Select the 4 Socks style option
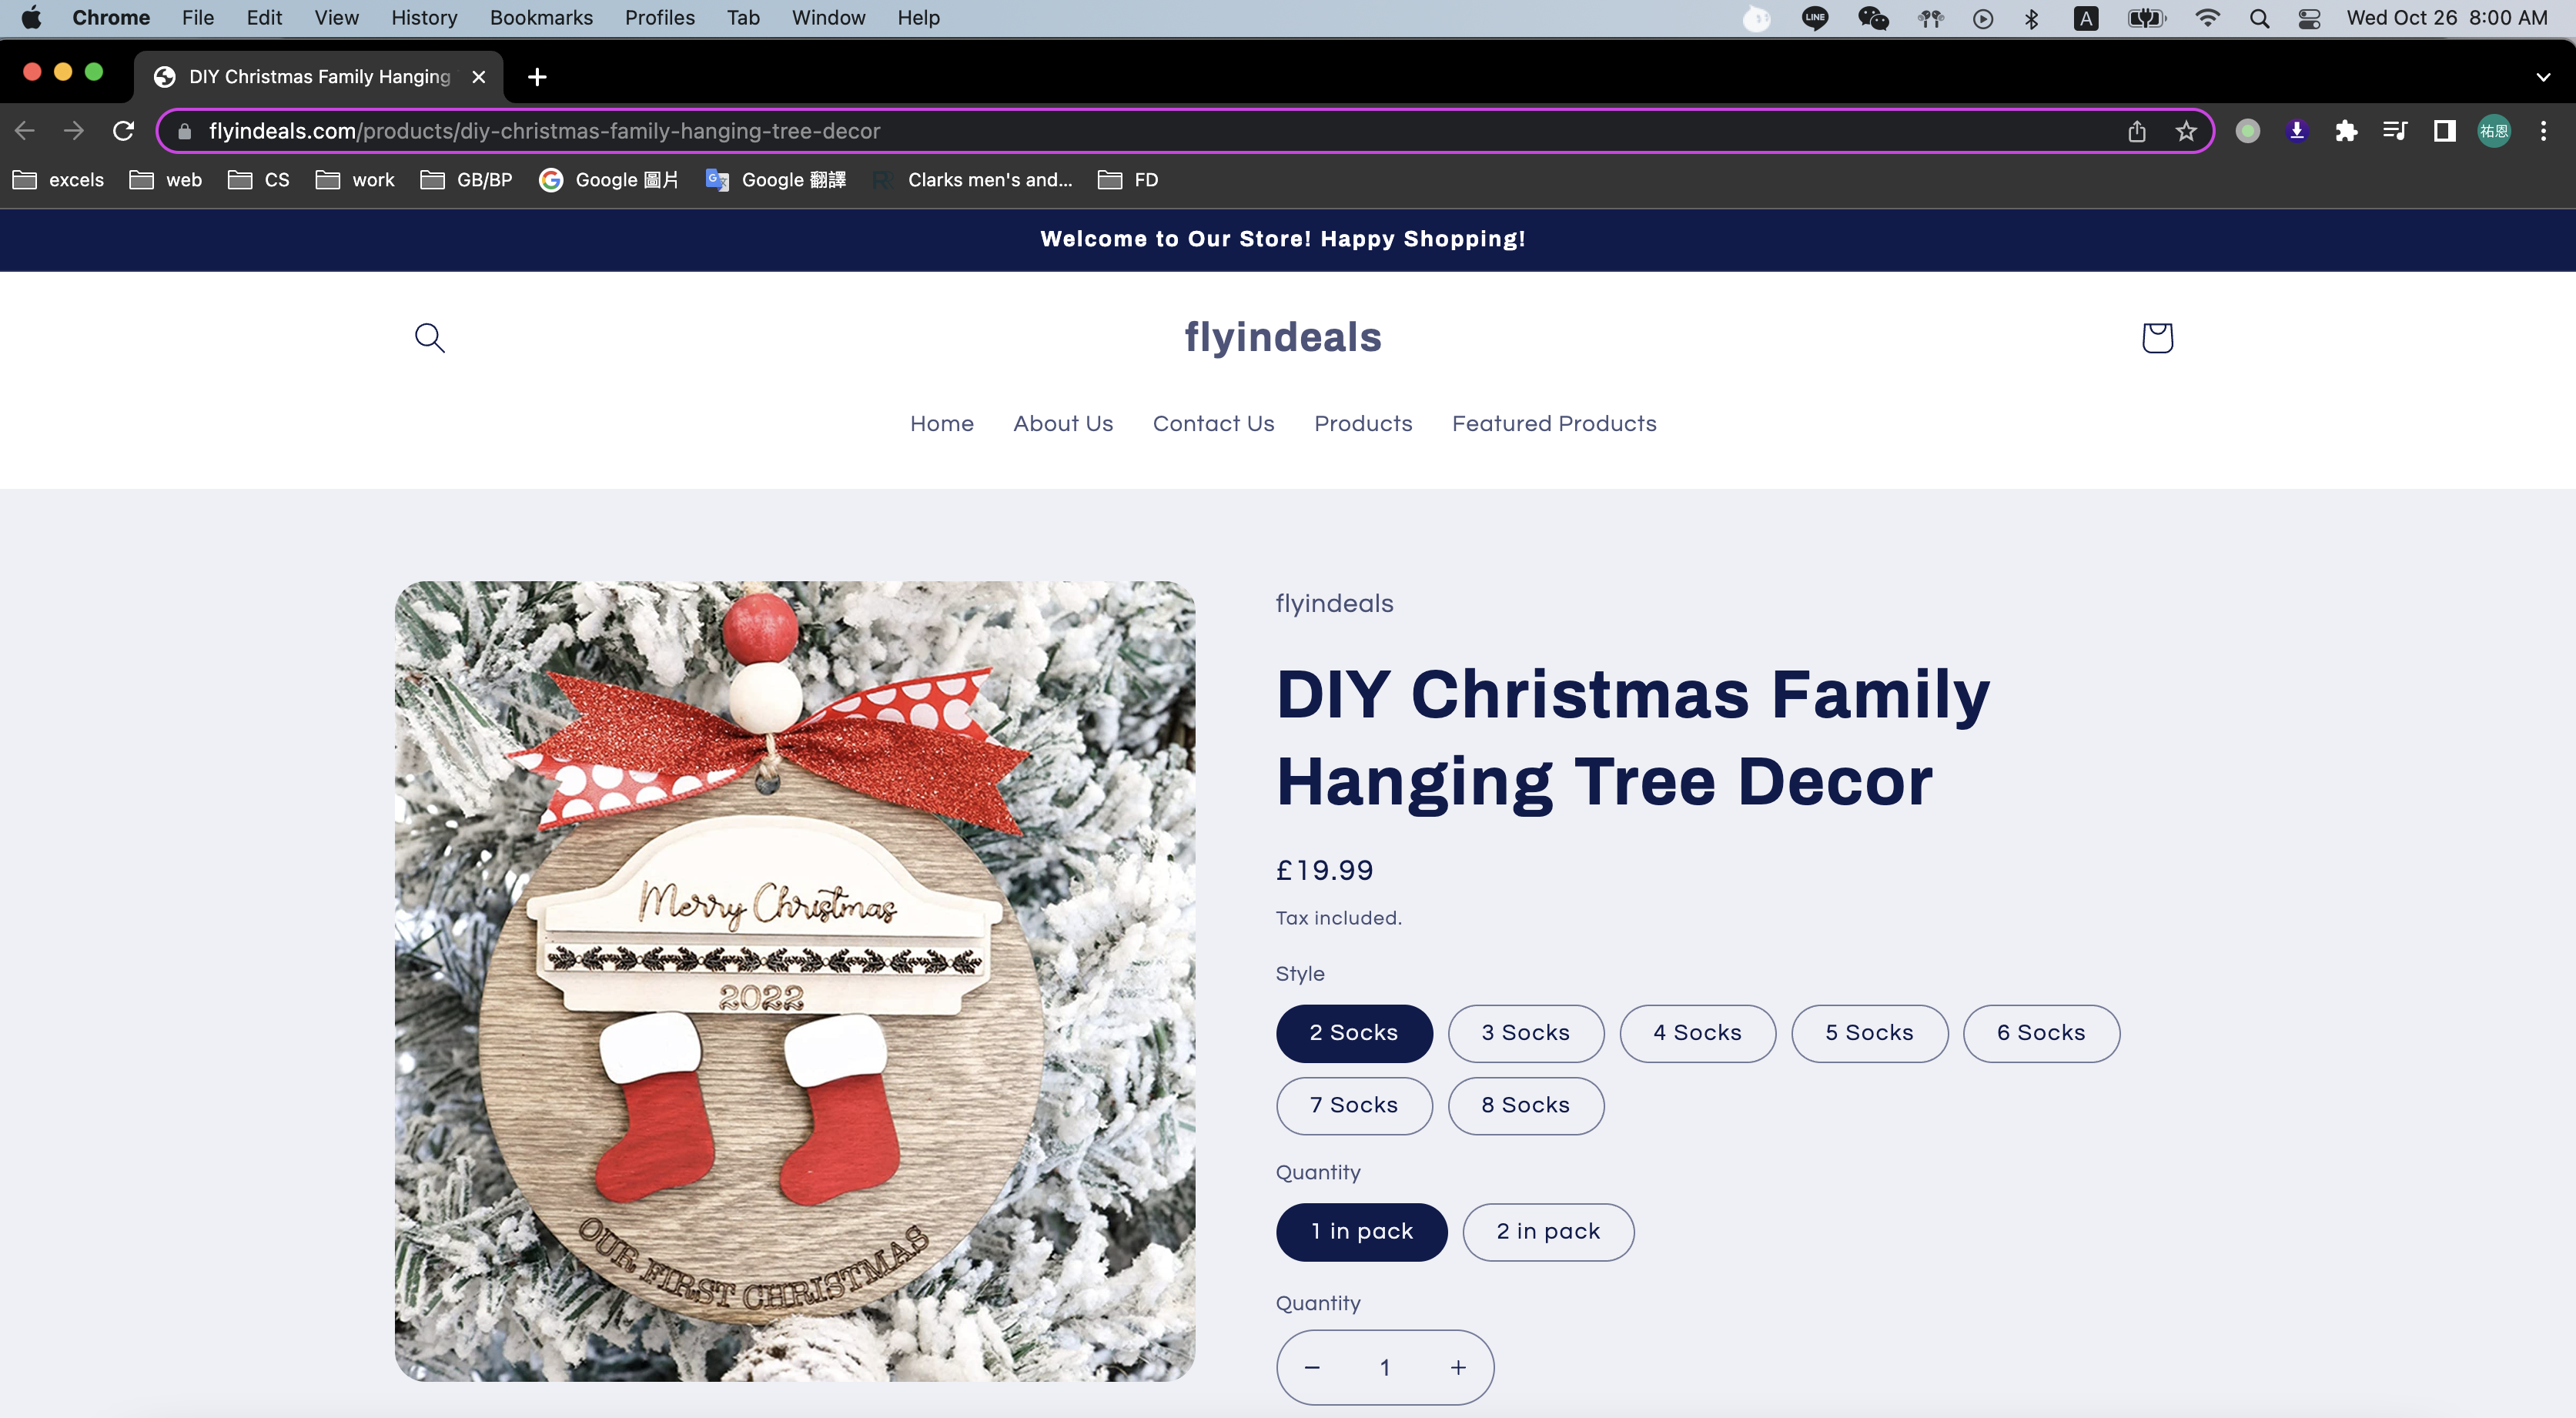 click(1697, 1033)
